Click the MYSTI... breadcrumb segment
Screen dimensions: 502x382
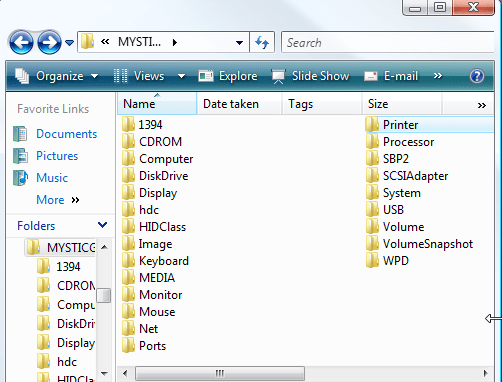139,42
